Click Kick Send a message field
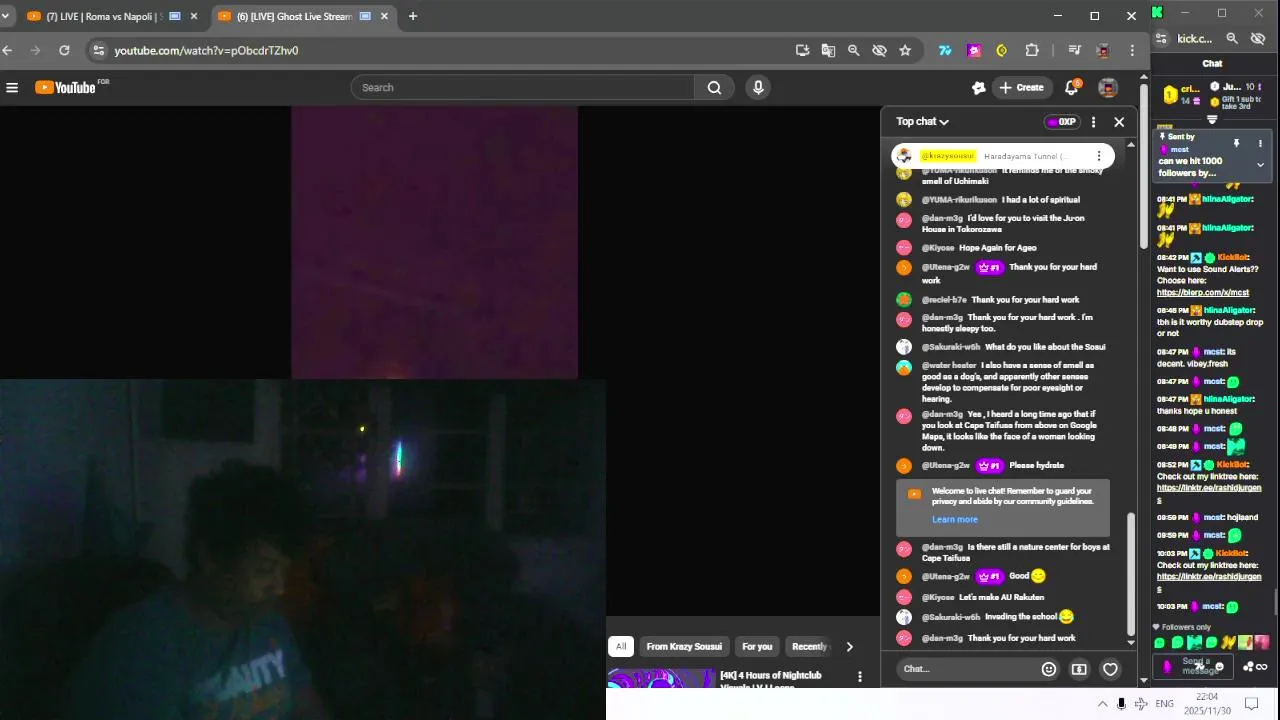The image size is (1280, 720). click(x=1195, y=666)
